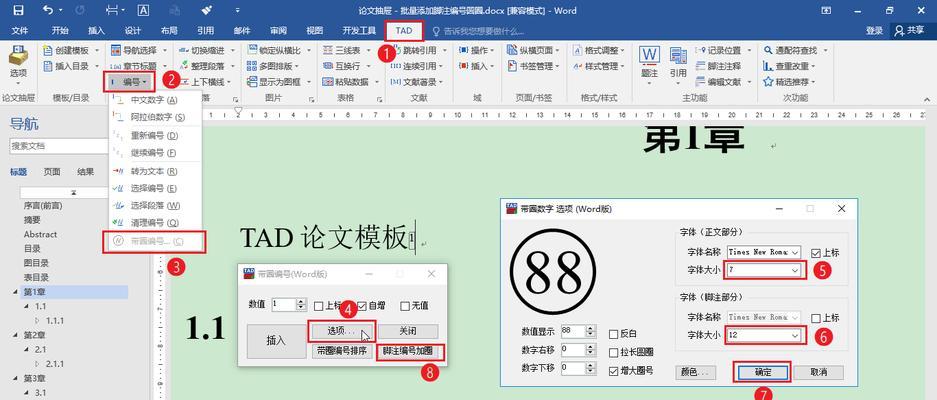Click the 带圈编号排序 button
This screenshot has height=400, width=937.
coord(342,351)
